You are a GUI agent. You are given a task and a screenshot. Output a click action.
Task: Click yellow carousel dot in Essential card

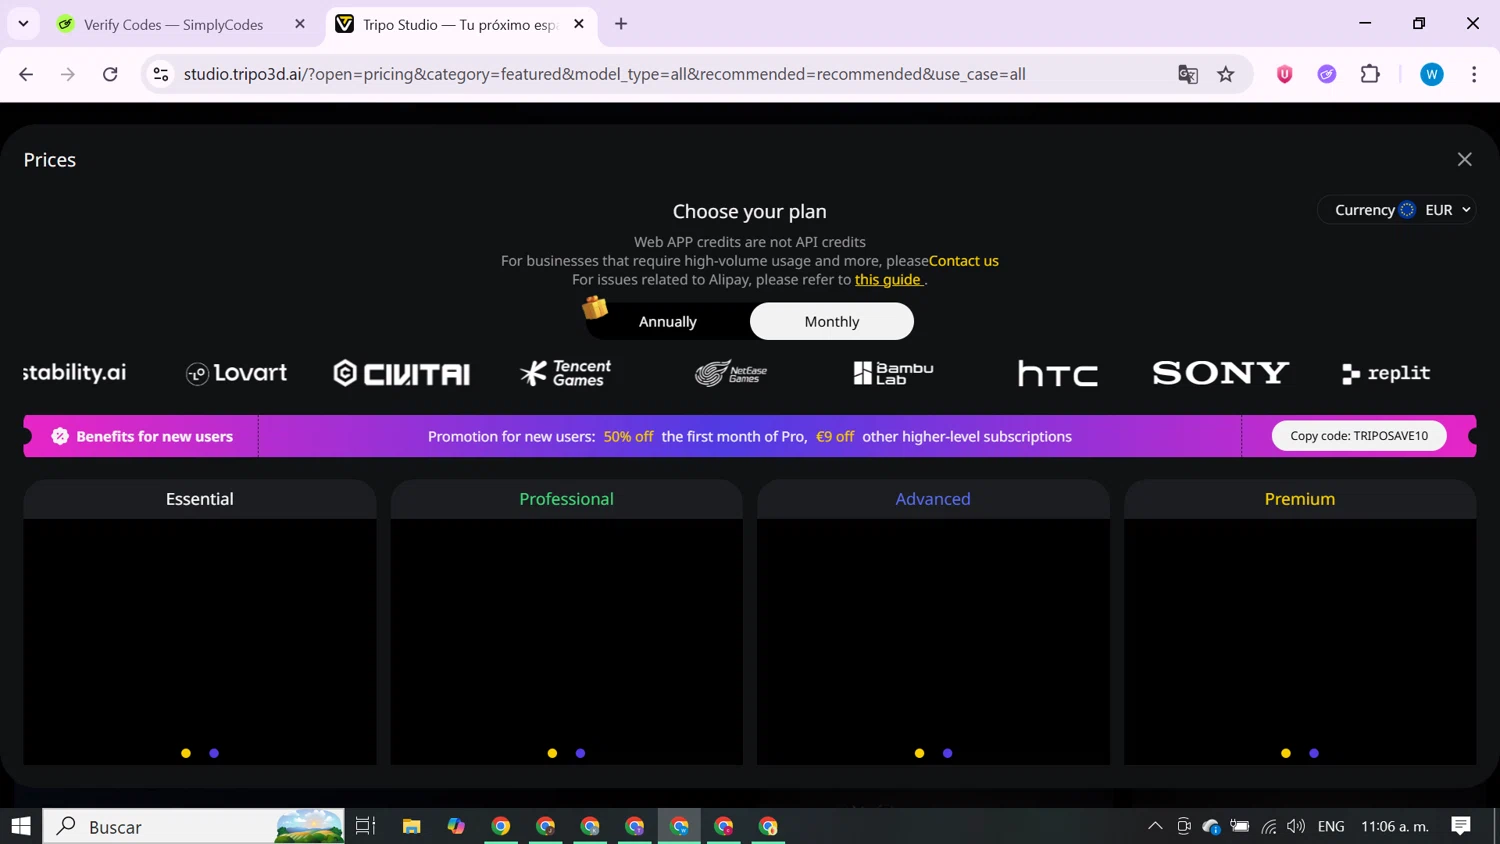pos(186,753)
